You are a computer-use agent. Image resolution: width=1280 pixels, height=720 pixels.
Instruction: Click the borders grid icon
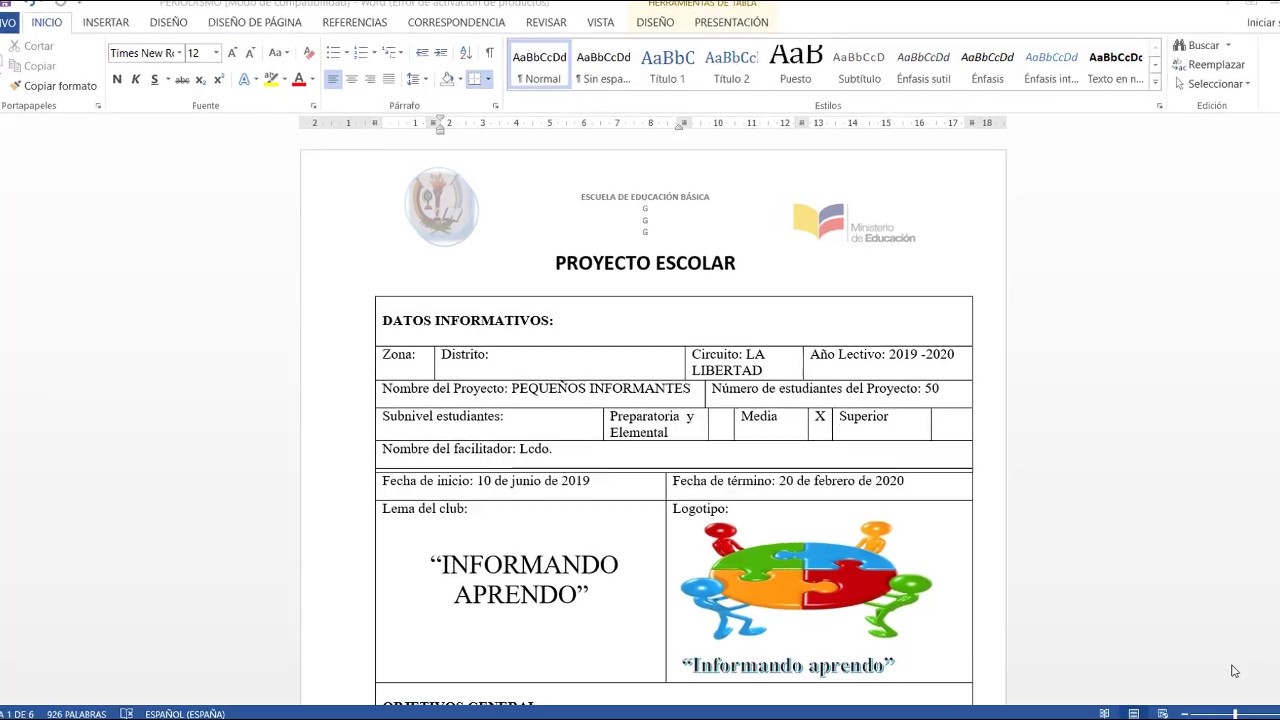[474, 79]
